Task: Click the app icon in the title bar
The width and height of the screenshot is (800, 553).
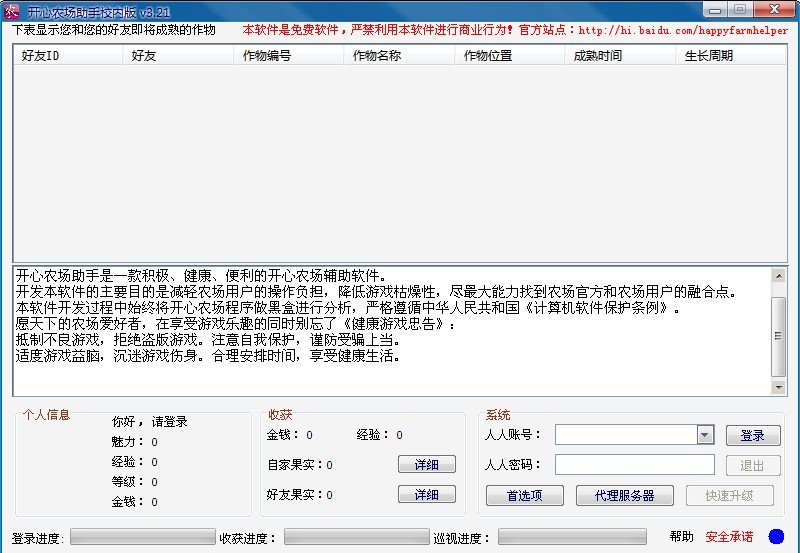Action: pyautogui.click(x=12, y=9)
